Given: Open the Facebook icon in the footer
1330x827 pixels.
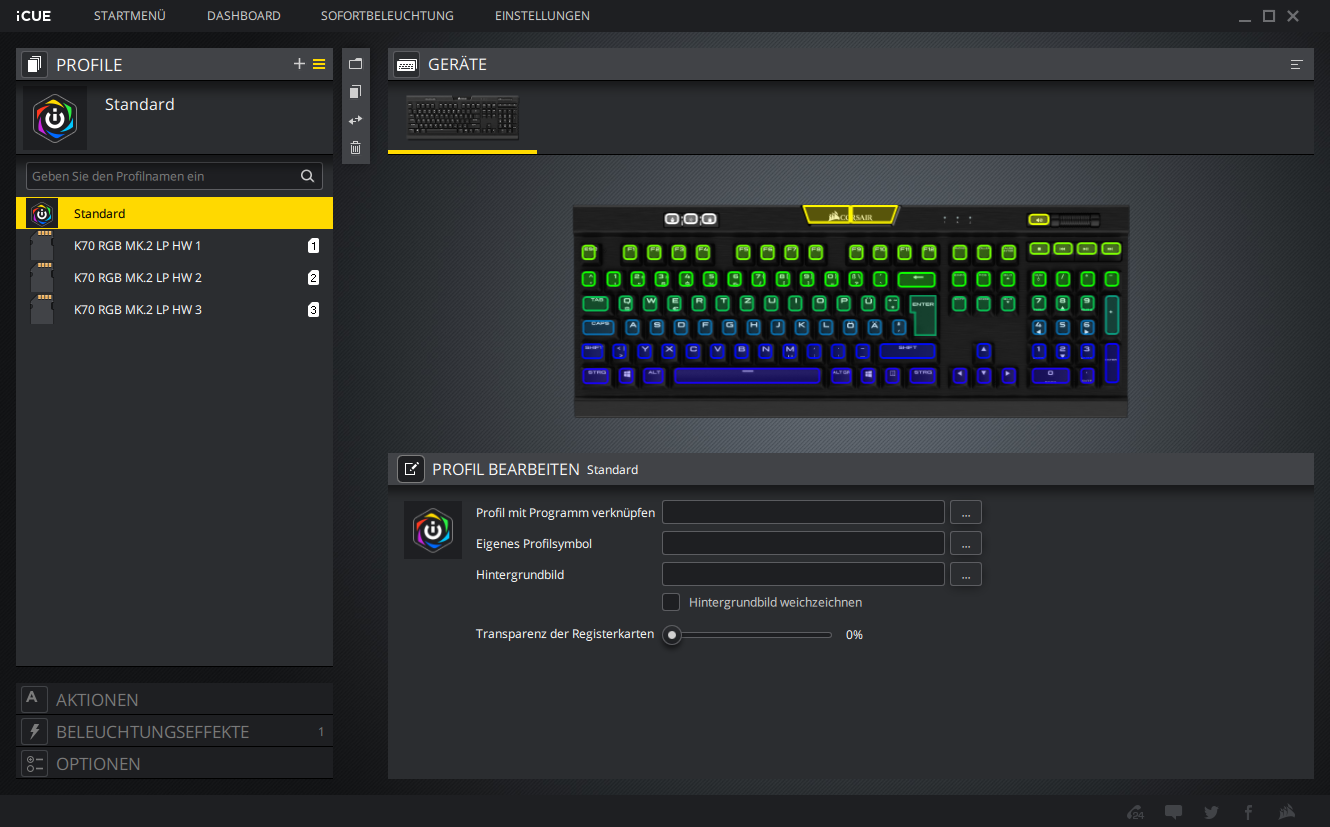Looking at the screenshot, I should pos(1248,812).
